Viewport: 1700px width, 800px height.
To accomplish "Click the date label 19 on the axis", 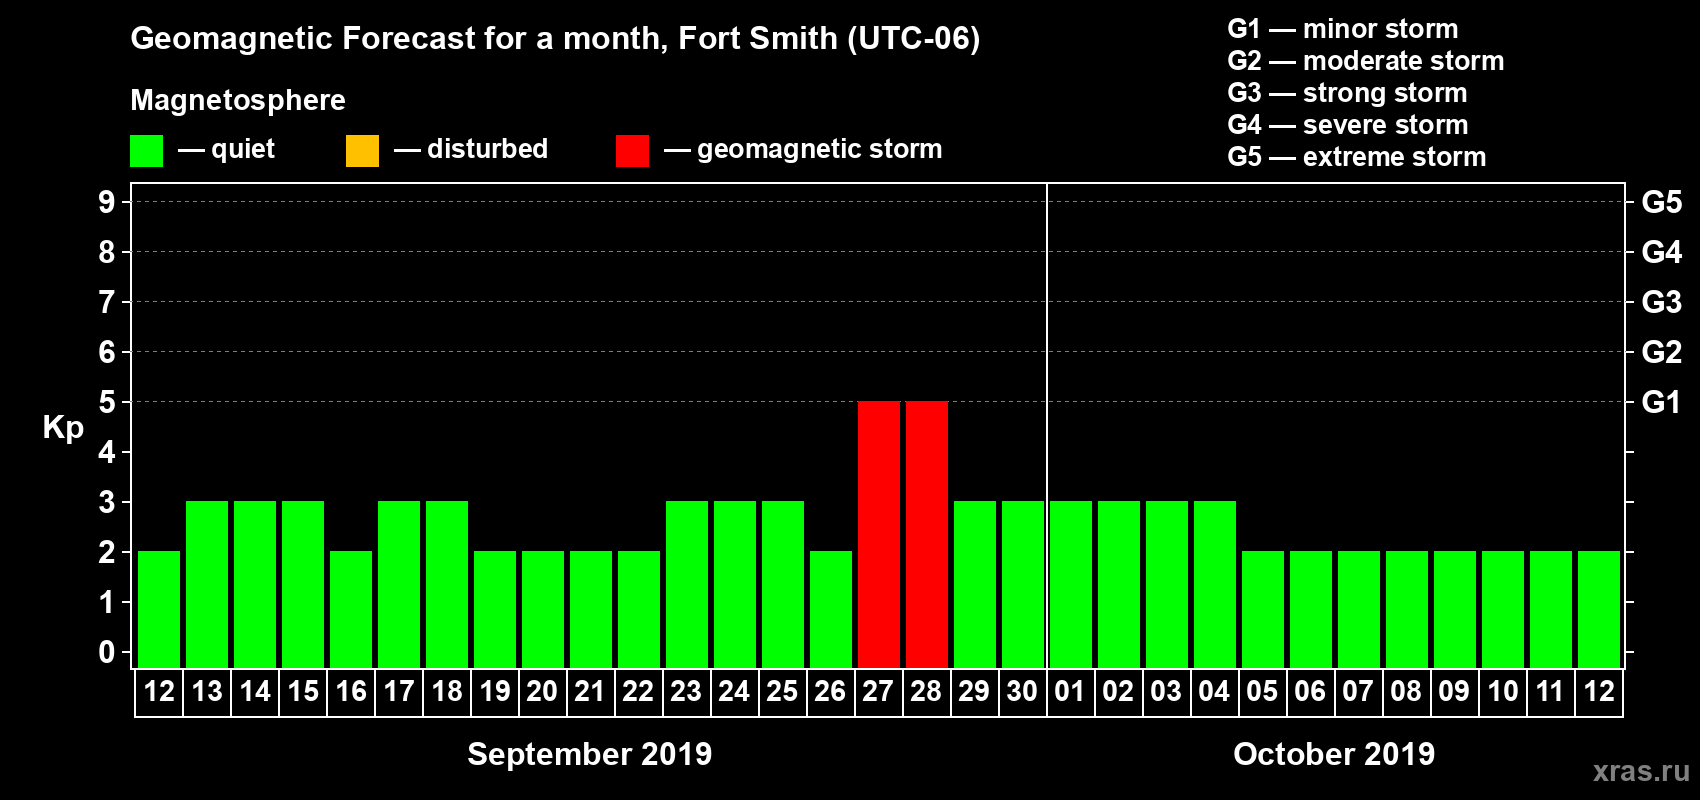I will click(495, 692).
